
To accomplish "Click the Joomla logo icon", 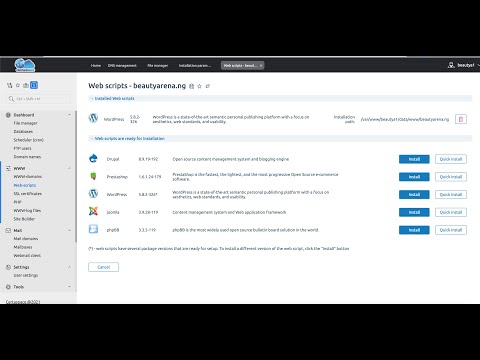I will coord(93,211).
